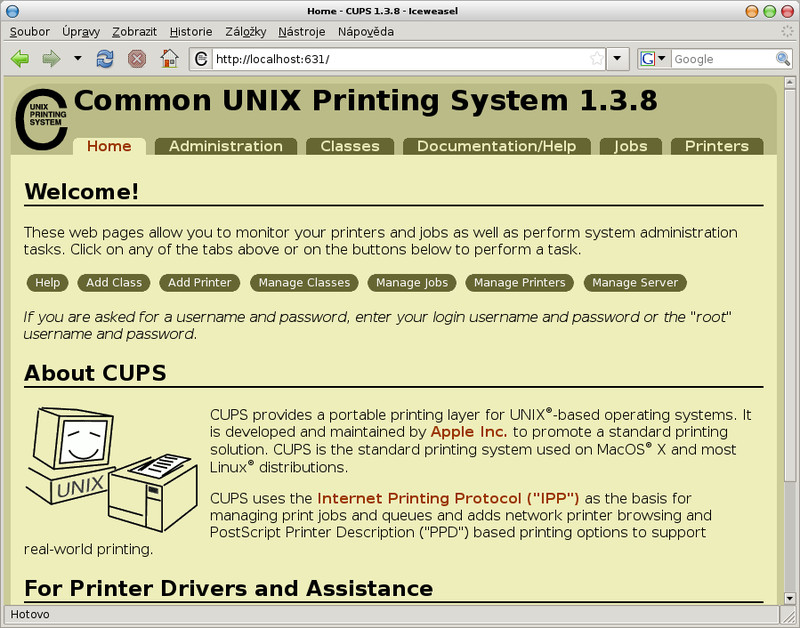Open the Soubor menu
This screenshot has width=800, height=628.
click(30, 32)
